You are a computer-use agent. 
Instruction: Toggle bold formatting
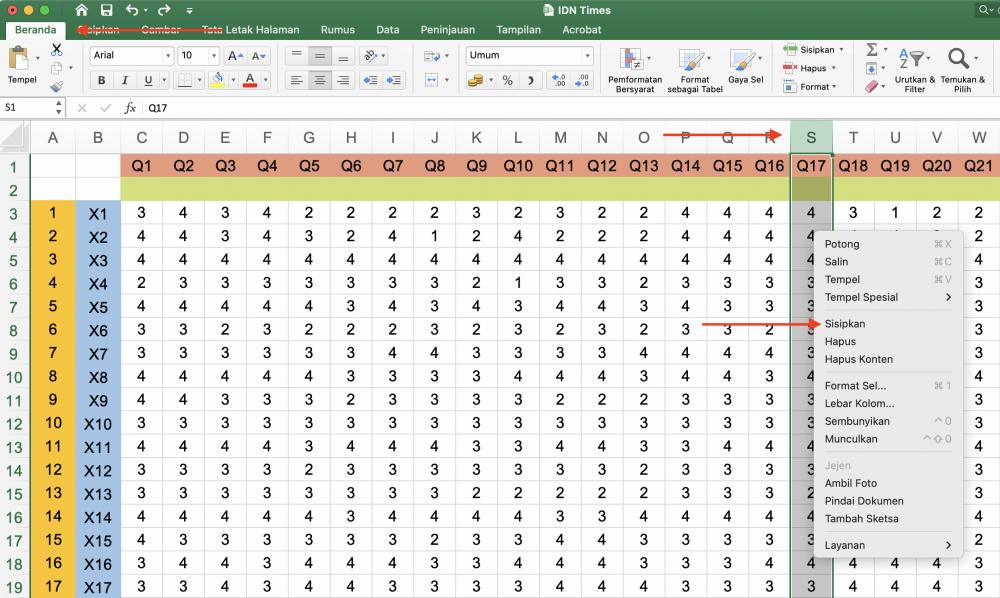103,79
